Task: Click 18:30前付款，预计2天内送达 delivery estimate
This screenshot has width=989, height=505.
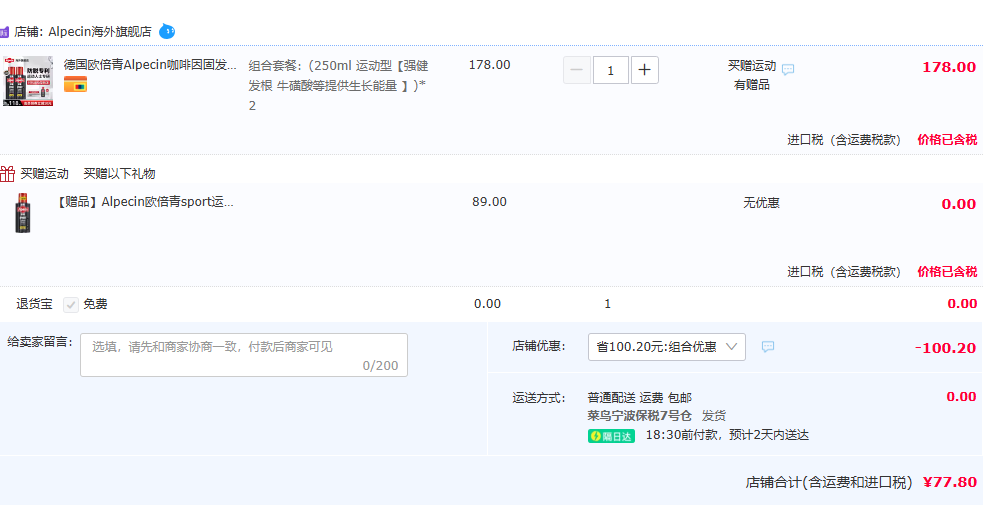Action: [727, 435]
